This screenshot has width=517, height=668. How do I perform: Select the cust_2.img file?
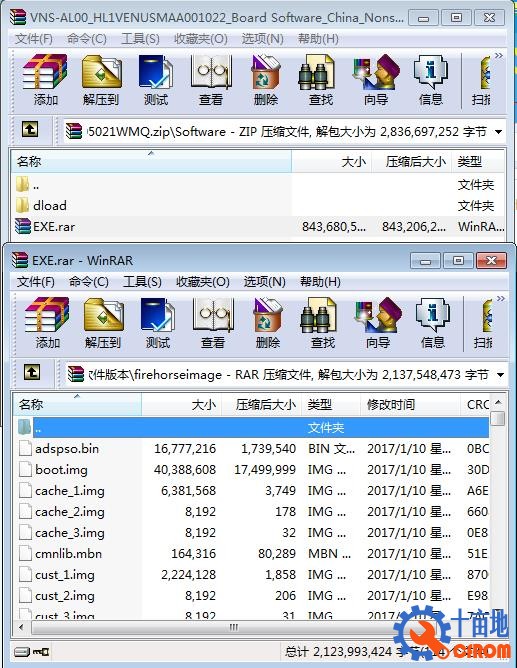[253, 596]
